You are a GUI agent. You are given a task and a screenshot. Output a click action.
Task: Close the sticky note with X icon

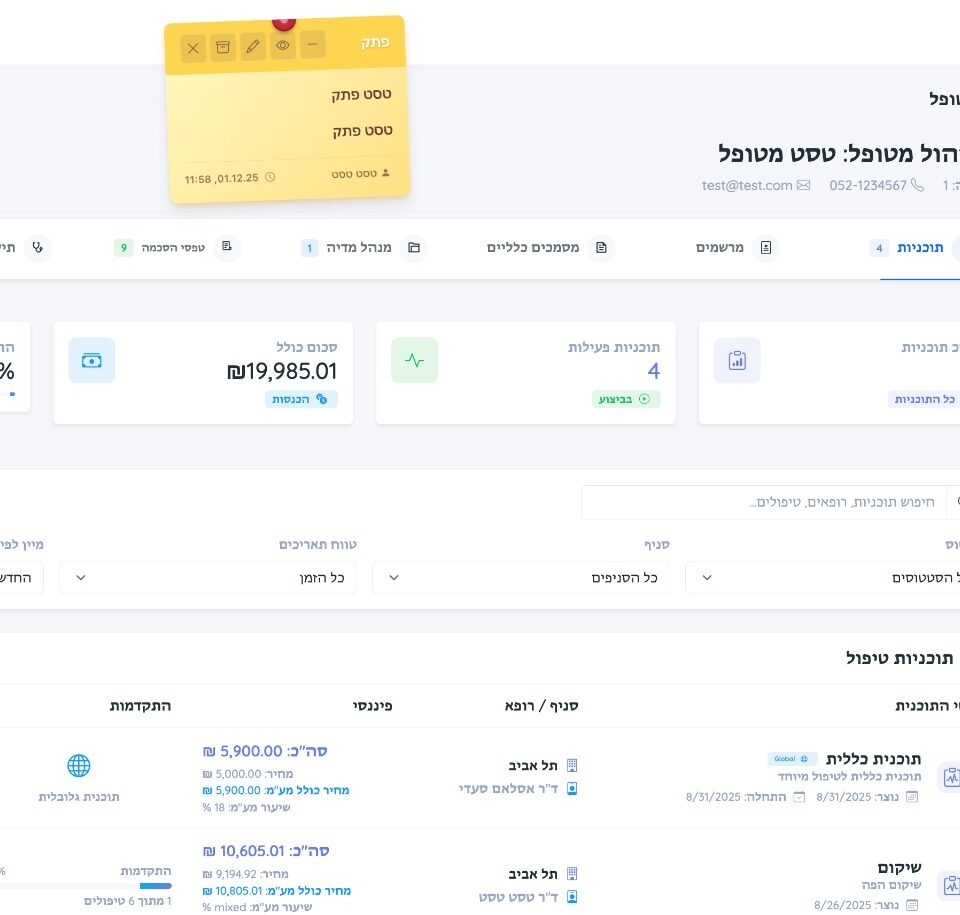tap(193, 48)
